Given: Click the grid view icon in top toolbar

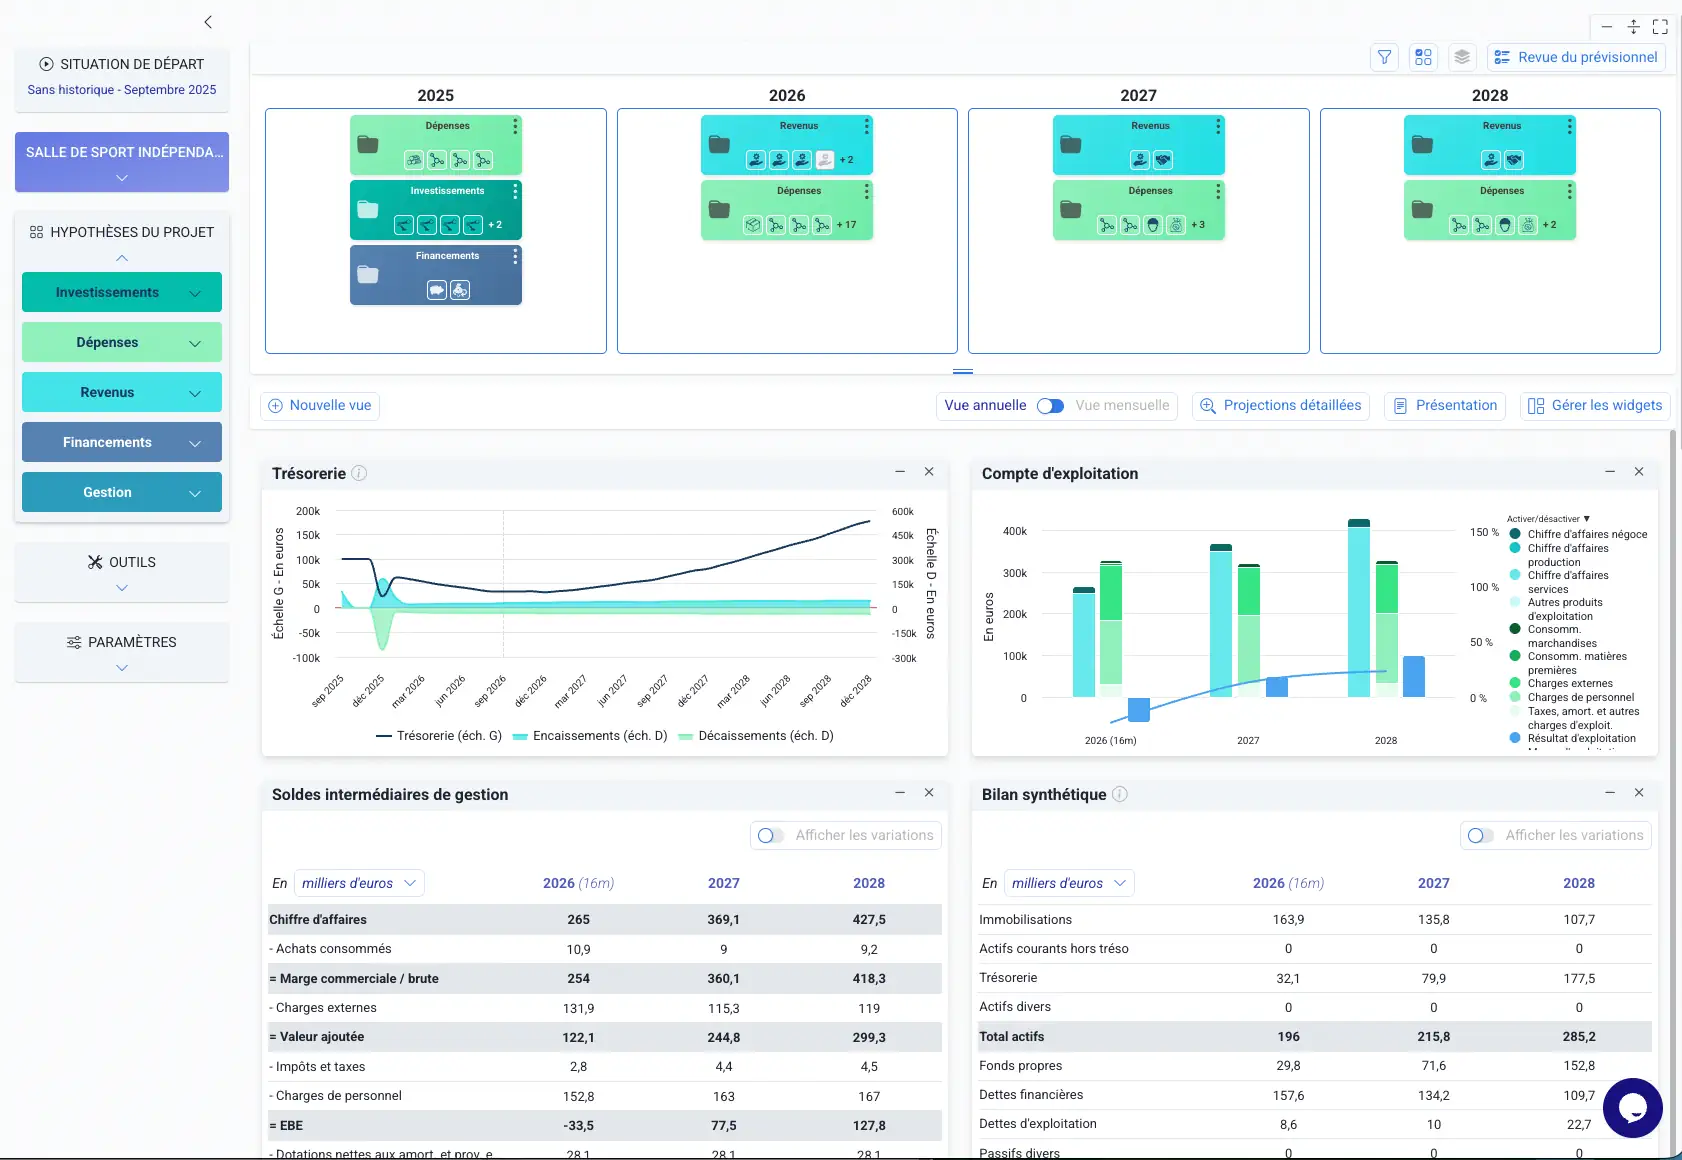Looking at the screenshot, I should coord(1423,57).
